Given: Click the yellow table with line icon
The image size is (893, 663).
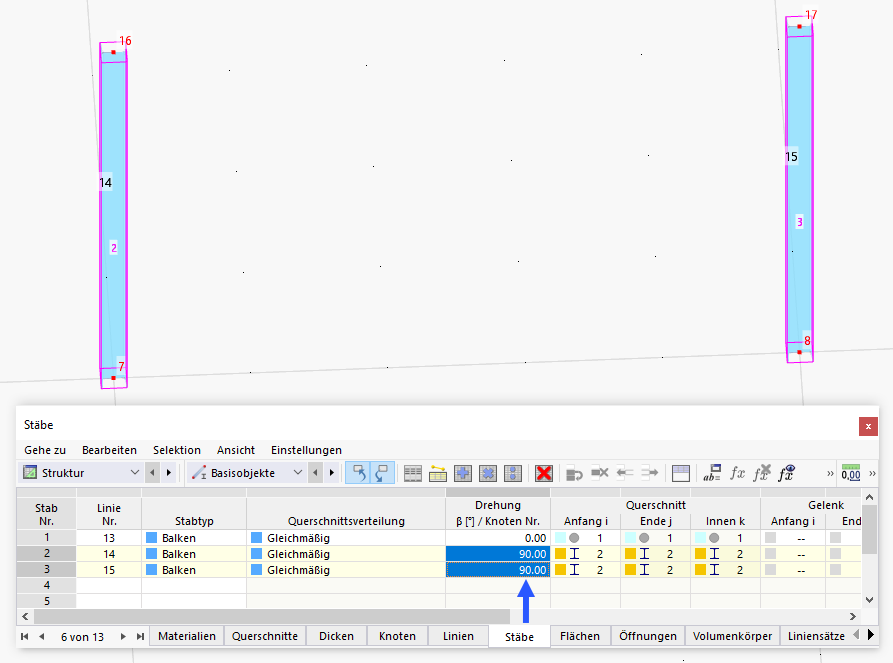Looking at the screenshot, I should tap(438, 473).
